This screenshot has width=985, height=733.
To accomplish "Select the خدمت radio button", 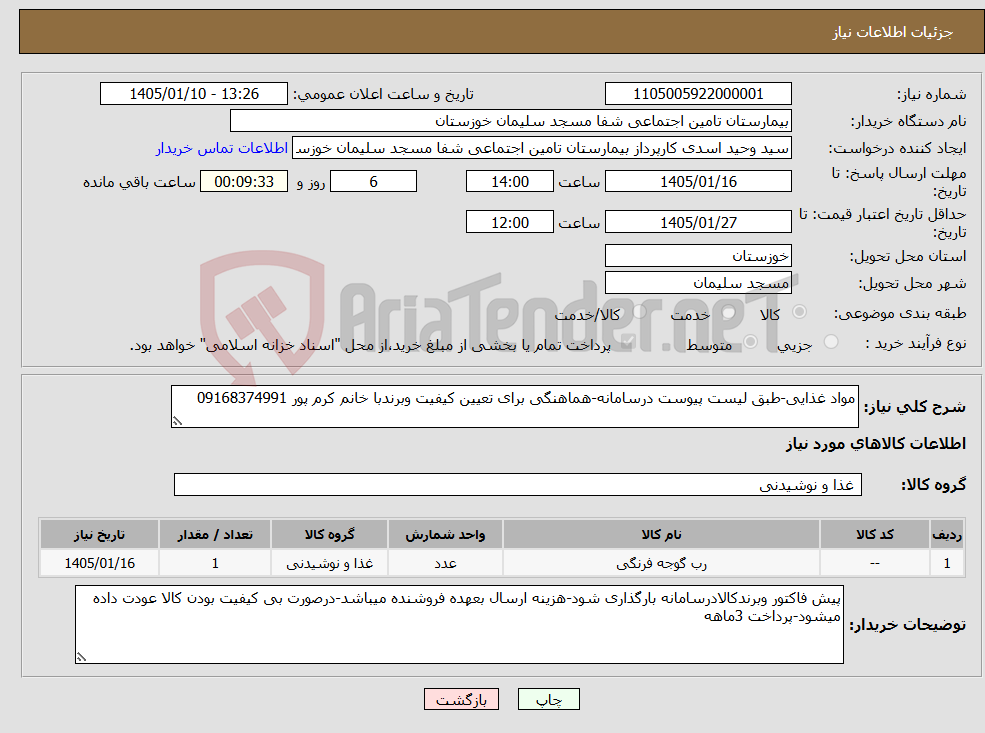I will pyautogui.click(x=729, y=312).
